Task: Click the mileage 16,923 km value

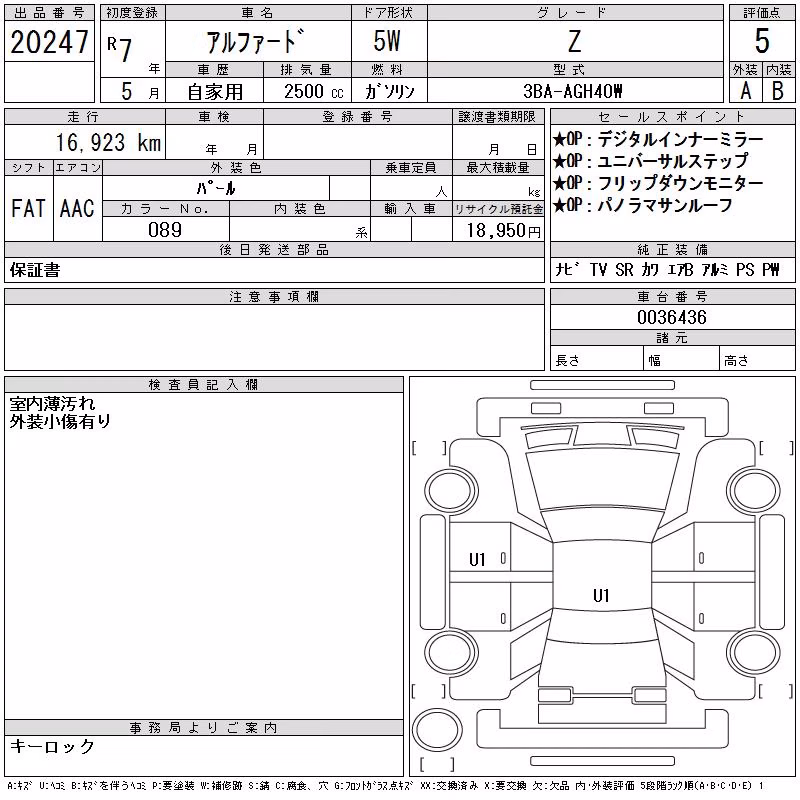Action: pos(108,142)
